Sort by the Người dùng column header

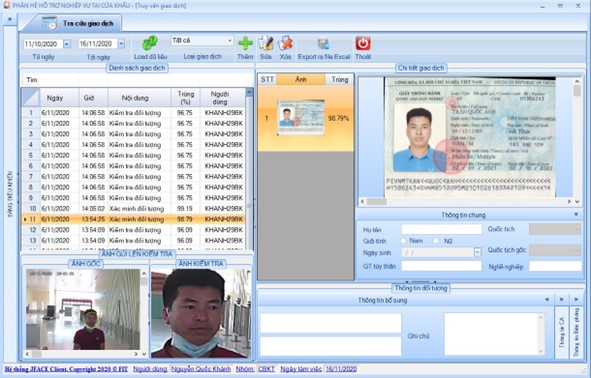[x=220, y=98]
